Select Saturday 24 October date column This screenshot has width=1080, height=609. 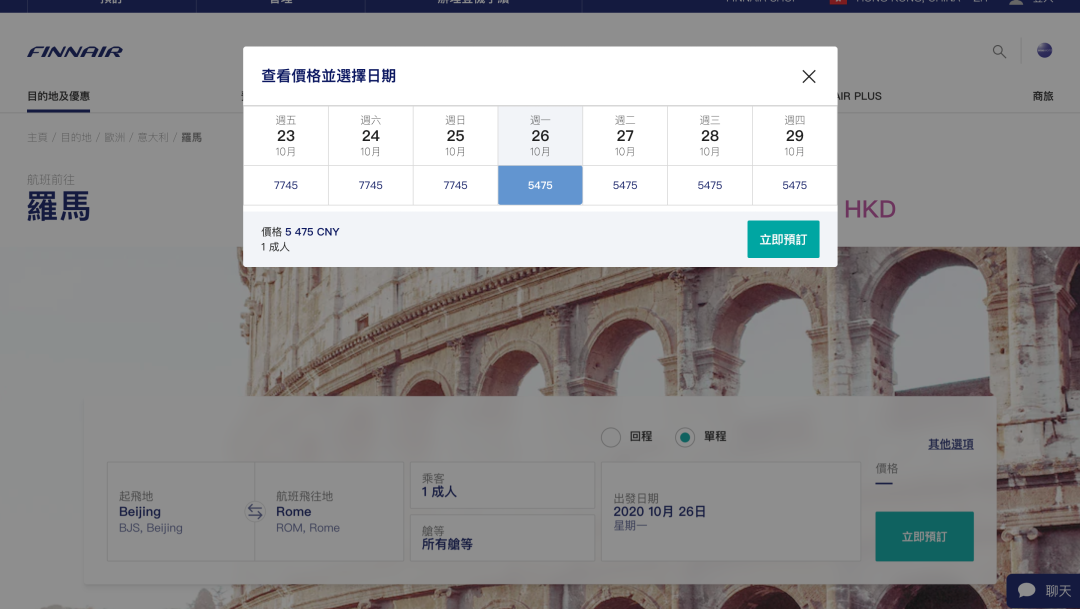371,136
